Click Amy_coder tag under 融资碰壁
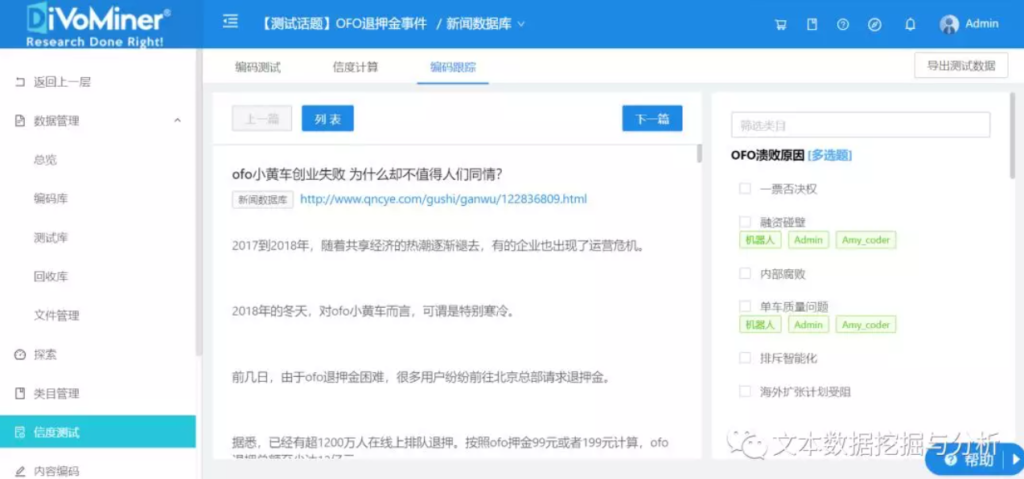Screen dimensions: 1024x479 pyautogui.click(x=866, y=240)
